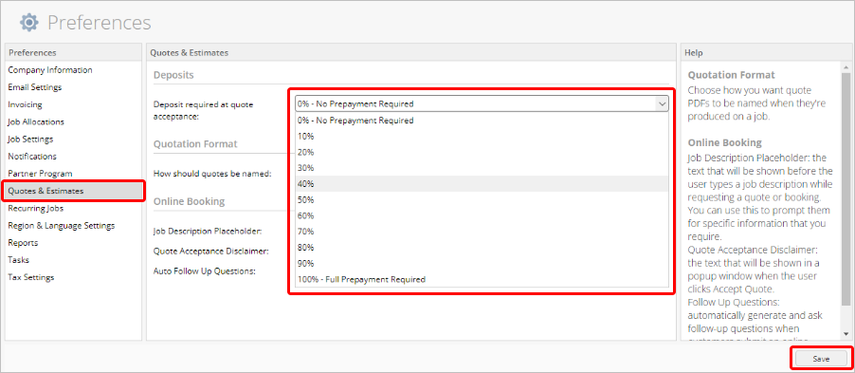Go to Reports preferences
This screenshot has height=373, width=855.
[23, 243]
